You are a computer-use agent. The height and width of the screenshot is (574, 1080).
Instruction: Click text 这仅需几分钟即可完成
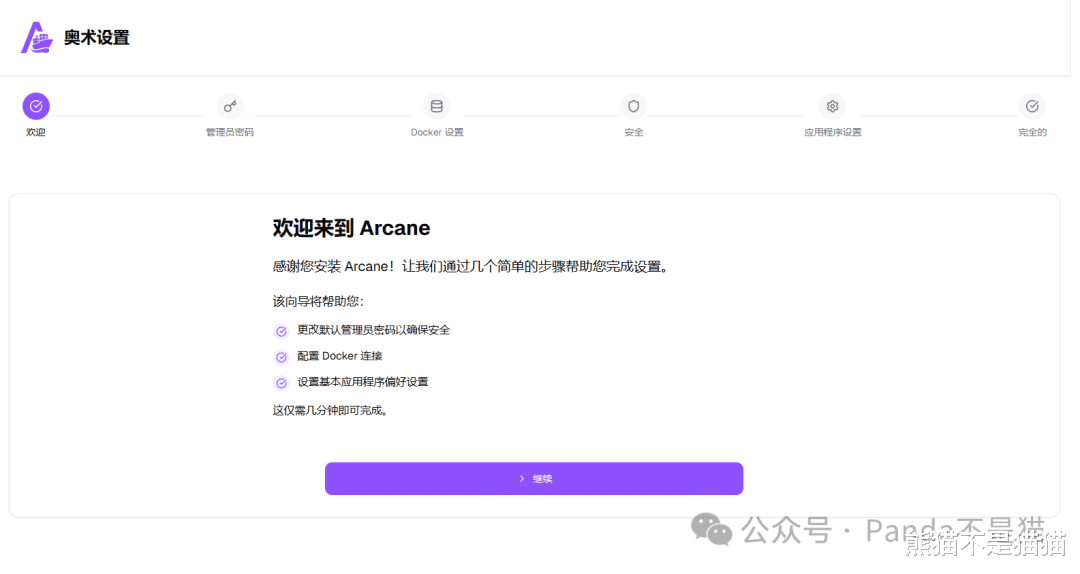tap(330, 411)
